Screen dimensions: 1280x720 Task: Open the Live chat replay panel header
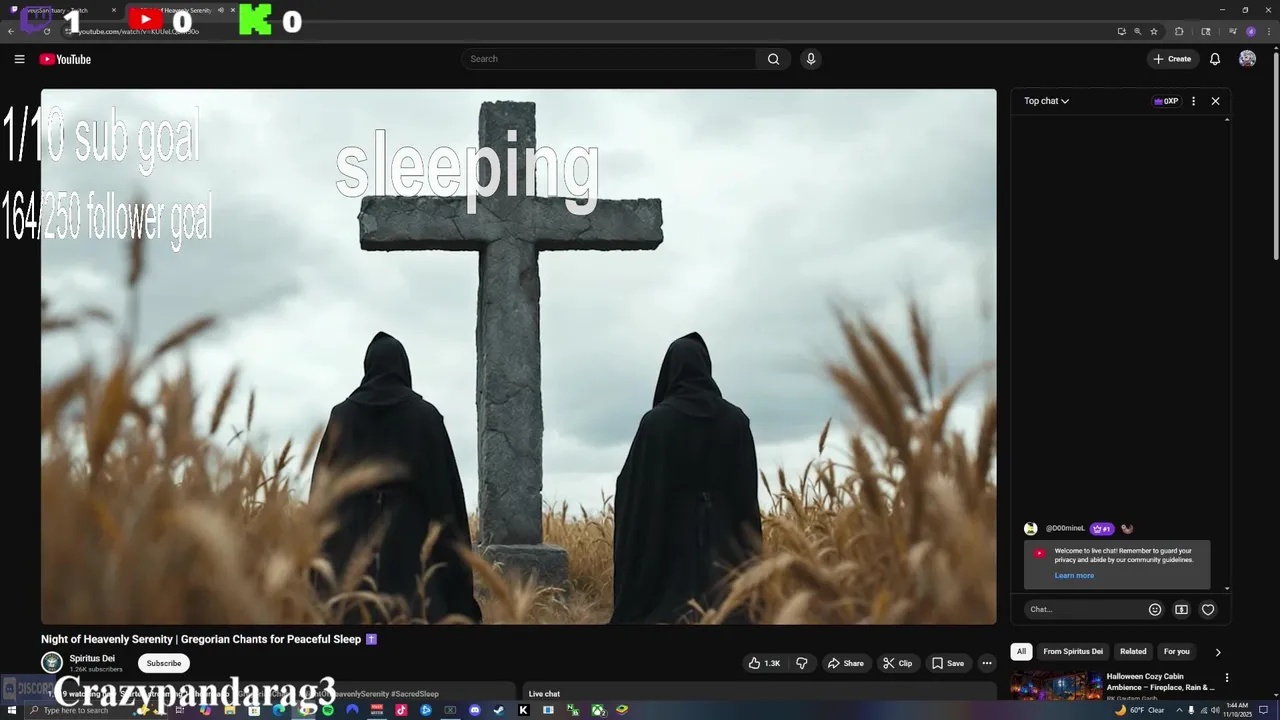click(760, 692)
